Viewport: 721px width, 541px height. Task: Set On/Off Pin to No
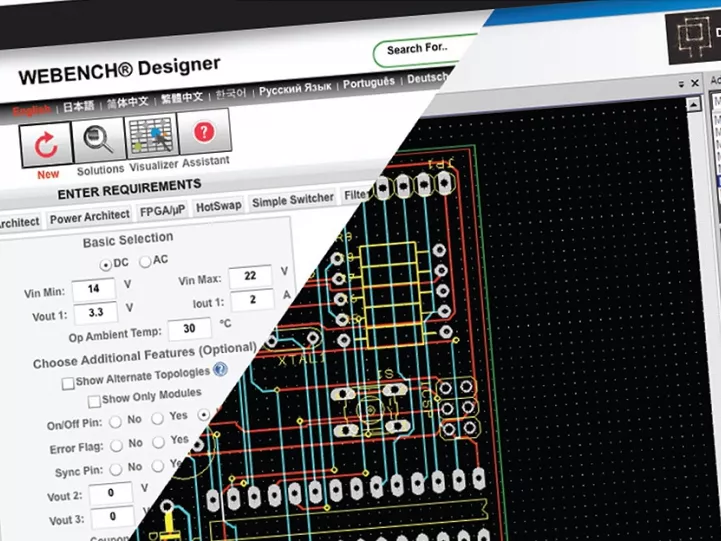point(115,422)
